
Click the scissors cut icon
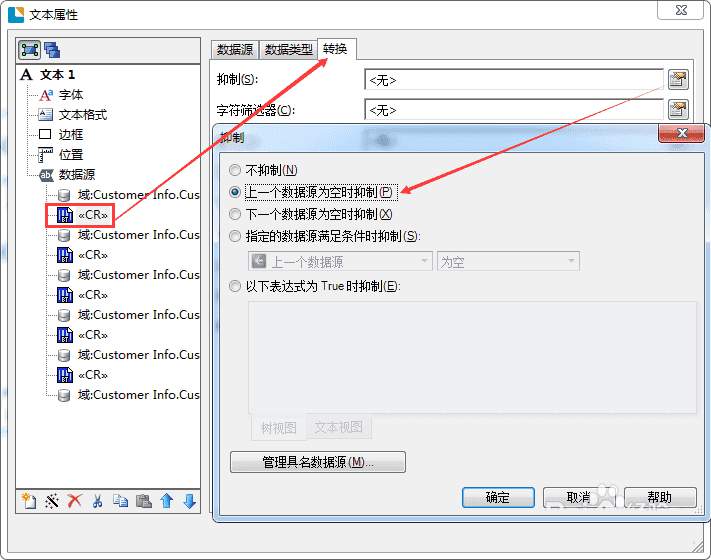[97, 501]
